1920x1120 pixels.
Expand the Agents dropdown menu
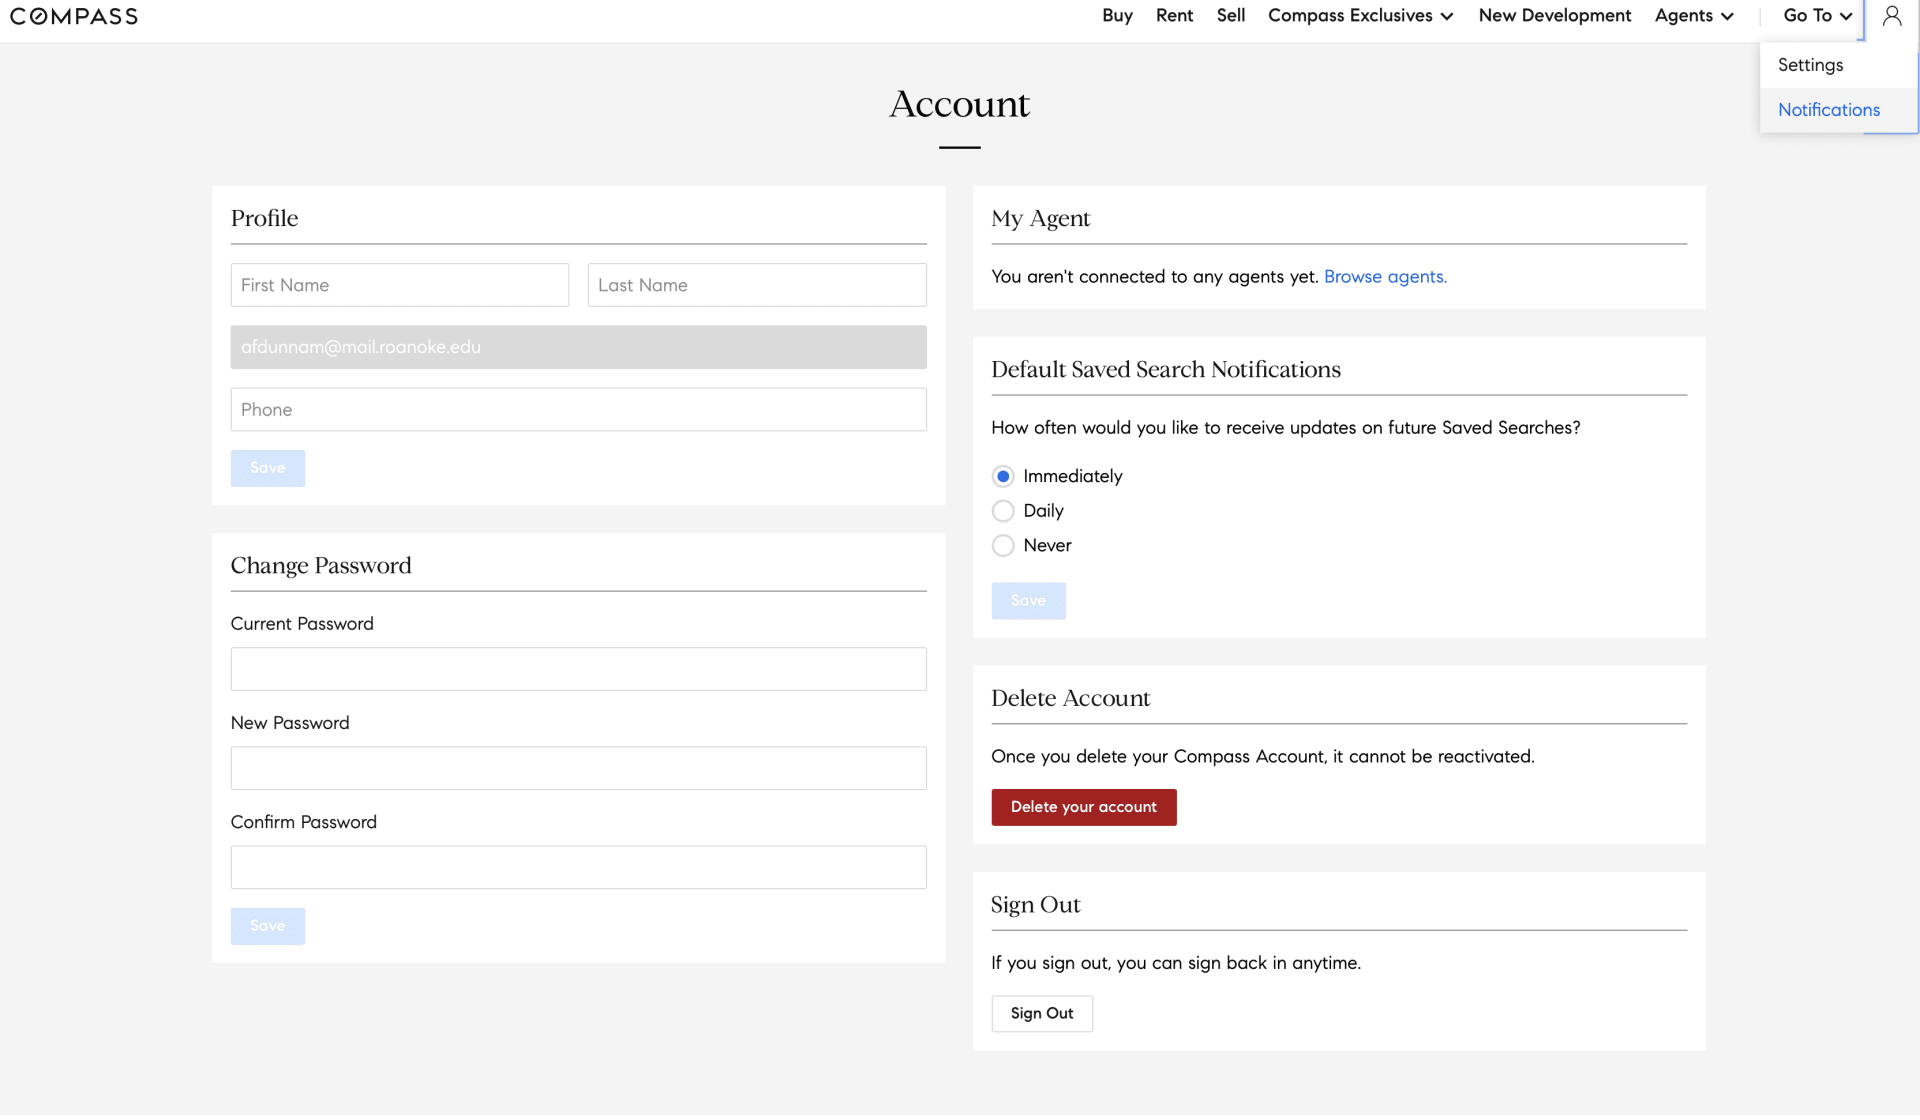(x=1694, y=16)
